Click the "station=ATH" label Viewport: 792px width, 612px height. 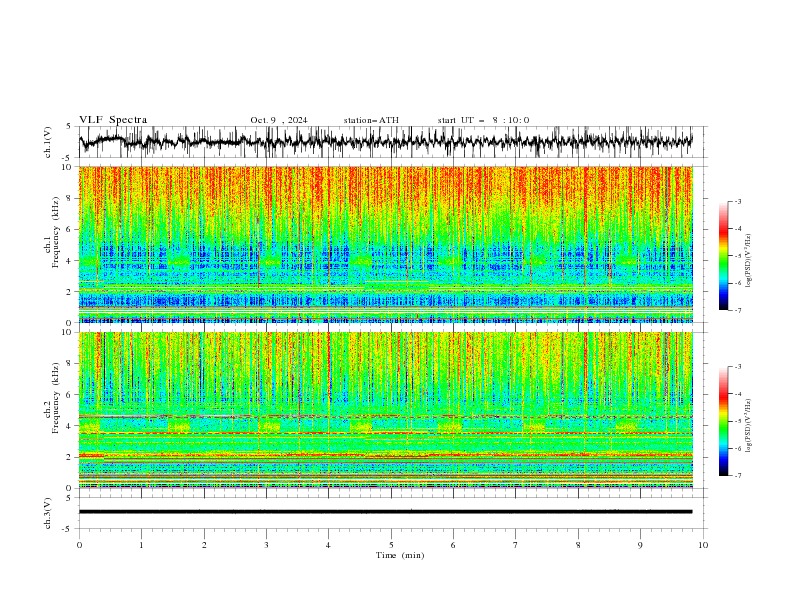tap(371, 120)
